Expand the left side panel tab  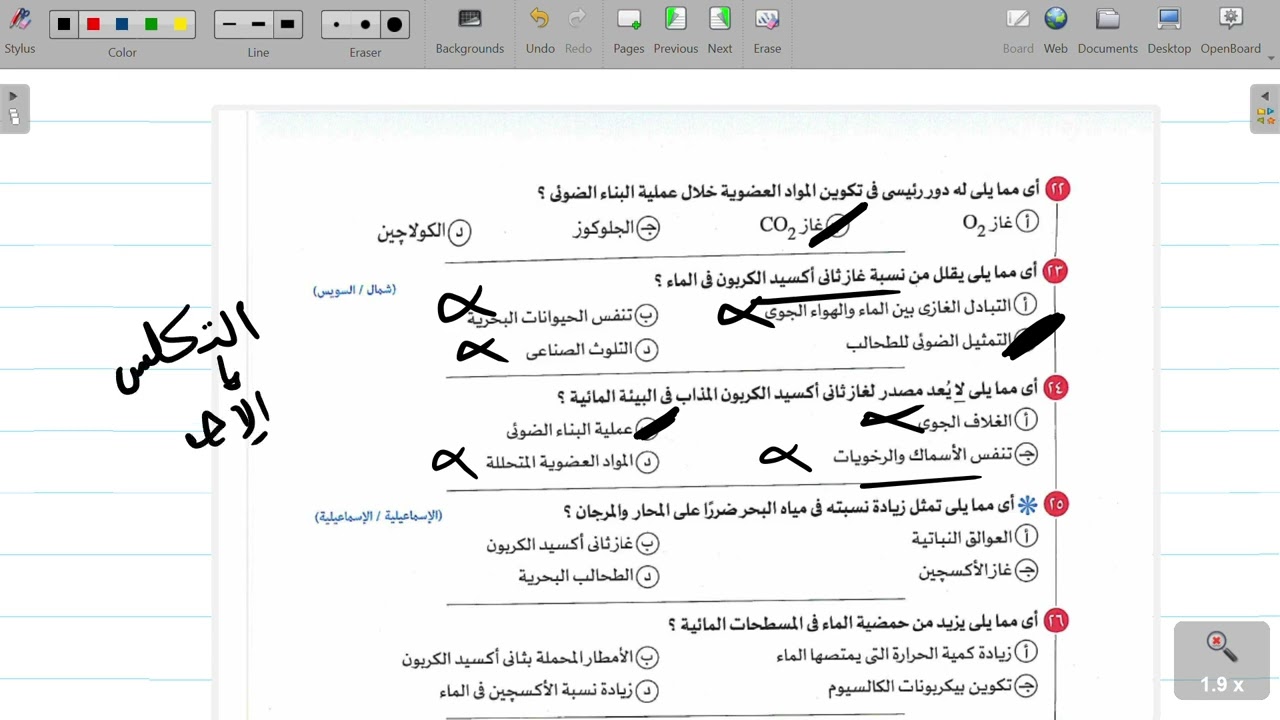coord(14,108)
